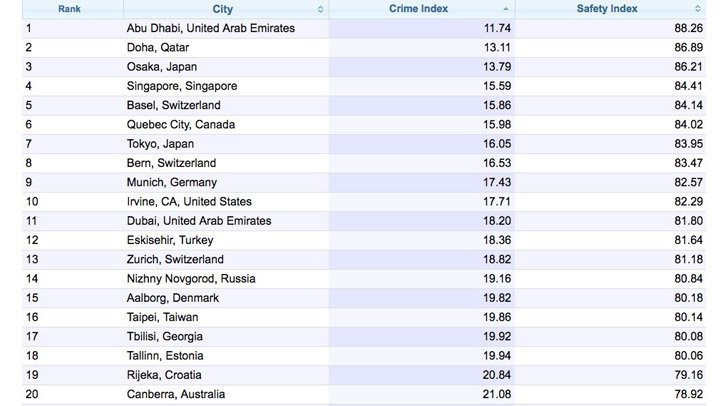Image resolution: width=728 pixels, height=406 pixels.
Task: Click the Crime Index column header text
Action: 418,8
